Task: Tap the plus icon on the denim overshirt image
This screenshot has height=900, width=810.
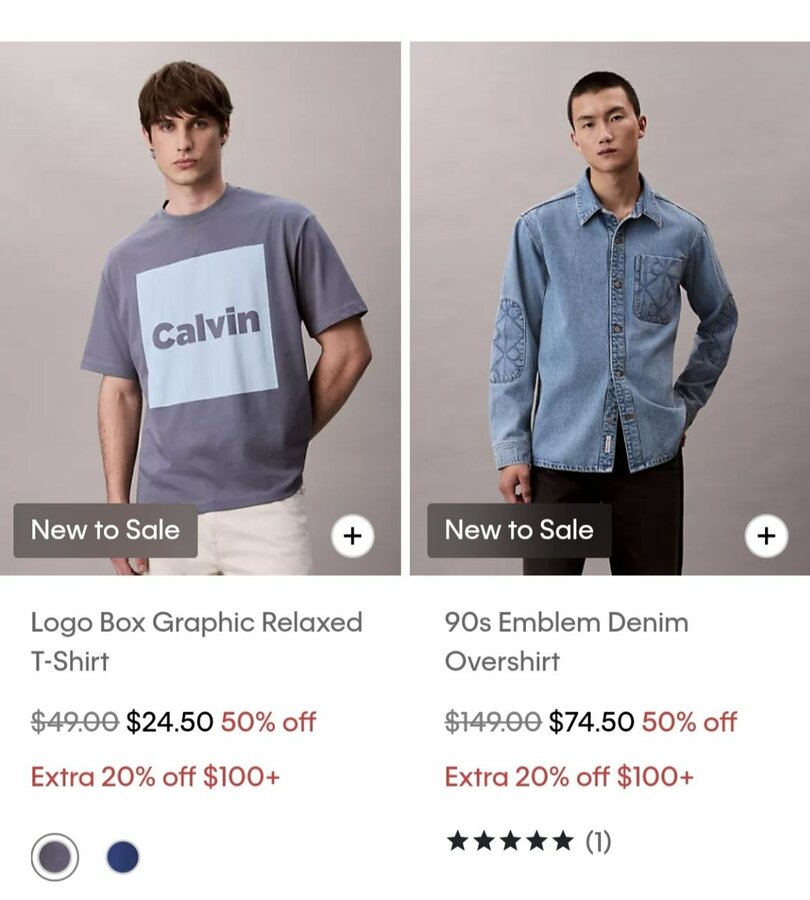Action: [766, 536]
